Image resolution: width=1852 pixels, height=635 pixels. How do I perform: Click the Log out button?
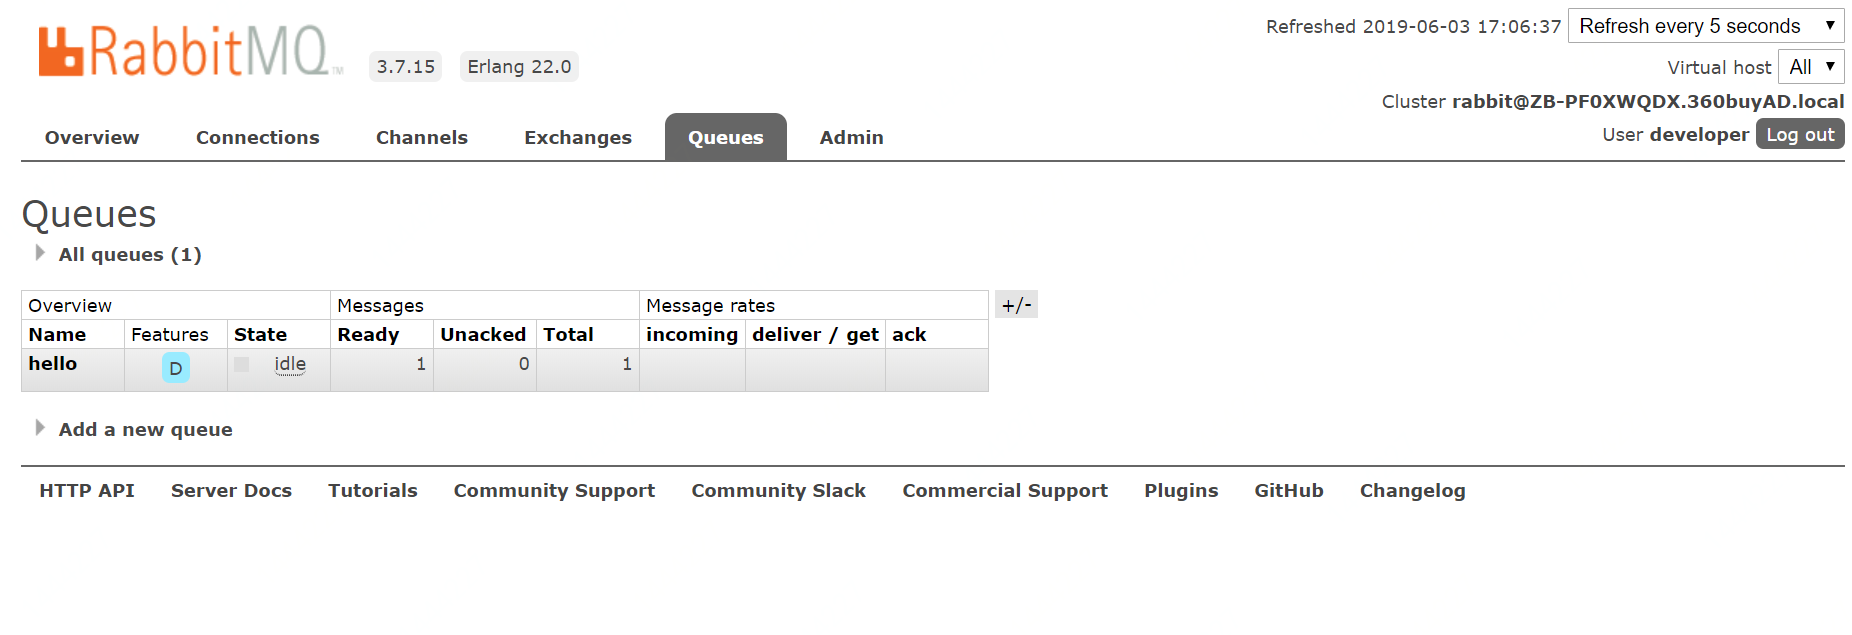(x=1799, y=135)
